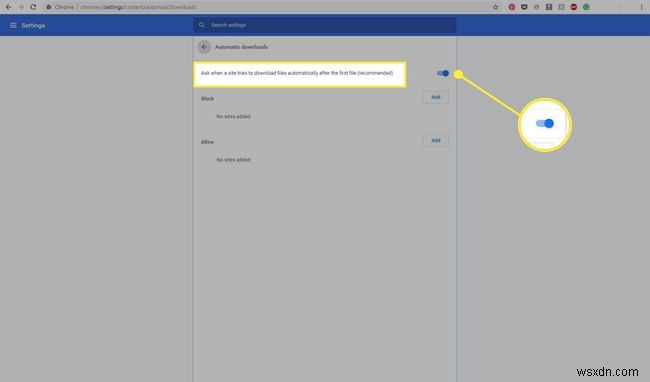Click the Settings title text
The image size is (650, 382).
33,26
